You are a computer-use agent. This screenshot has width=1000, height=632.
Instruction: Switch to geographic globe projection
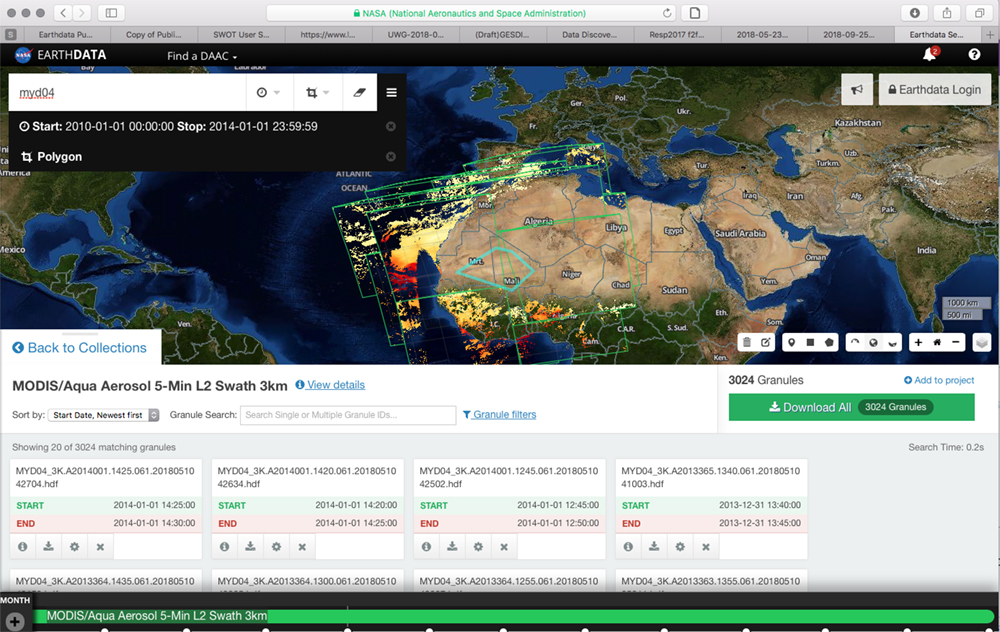pos(873,342)
